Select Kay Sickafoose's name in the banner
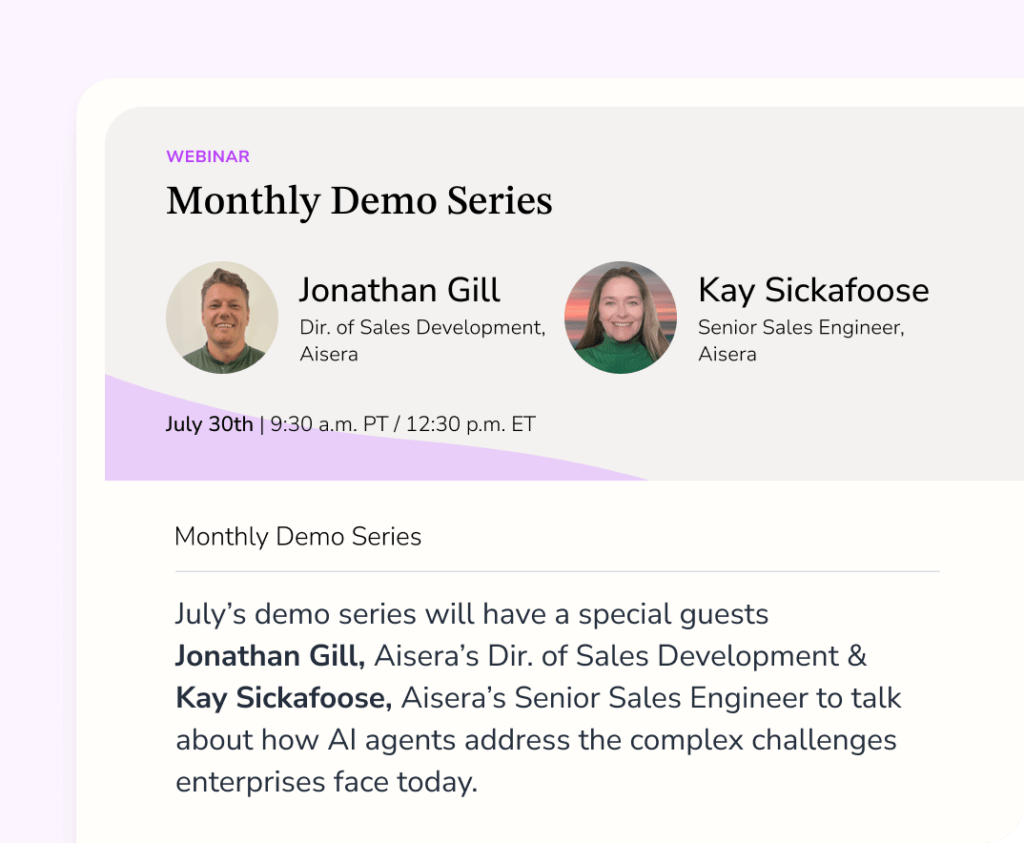Screen dimensions: 1024x843 tap(813, 290)
